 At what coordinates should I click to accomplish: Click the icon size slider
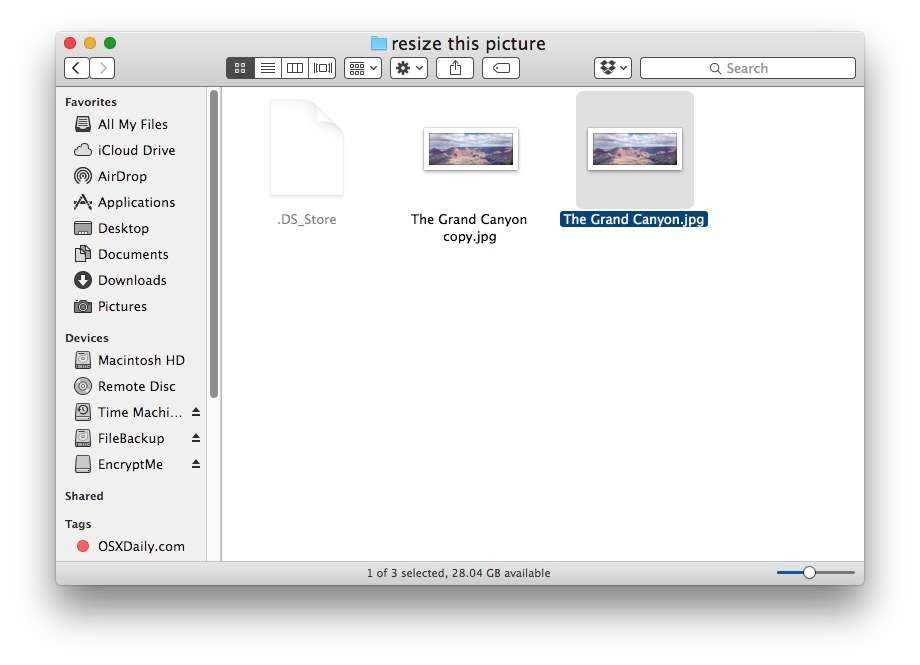pyautogui.click(x=809, y=572)
